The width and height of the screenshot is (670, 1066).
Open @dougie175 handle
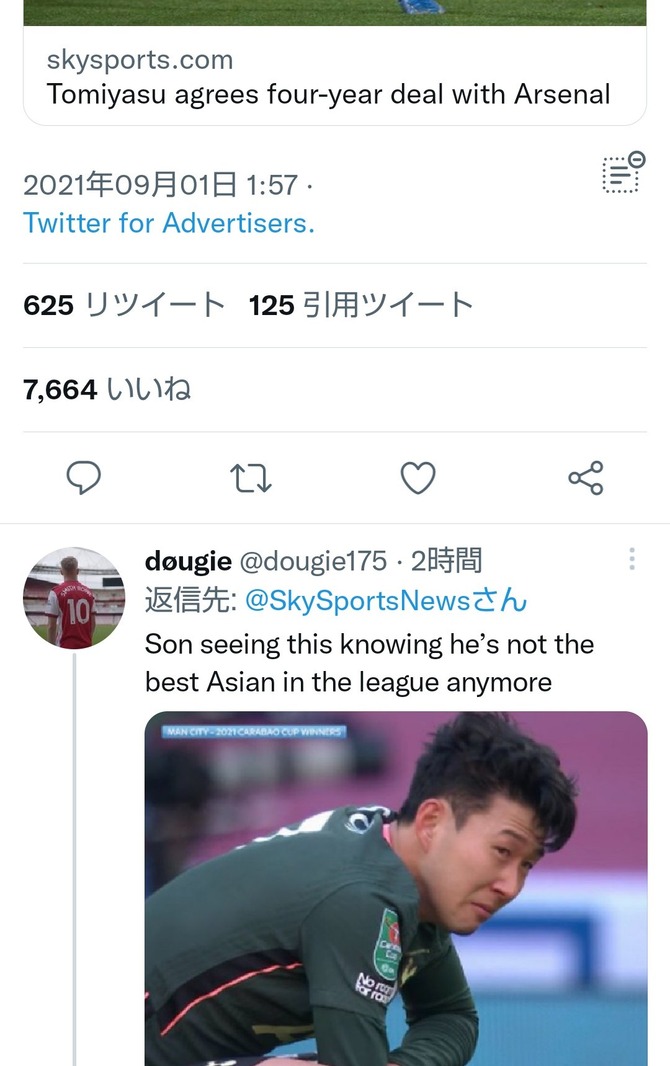click(x=313, y=561)
